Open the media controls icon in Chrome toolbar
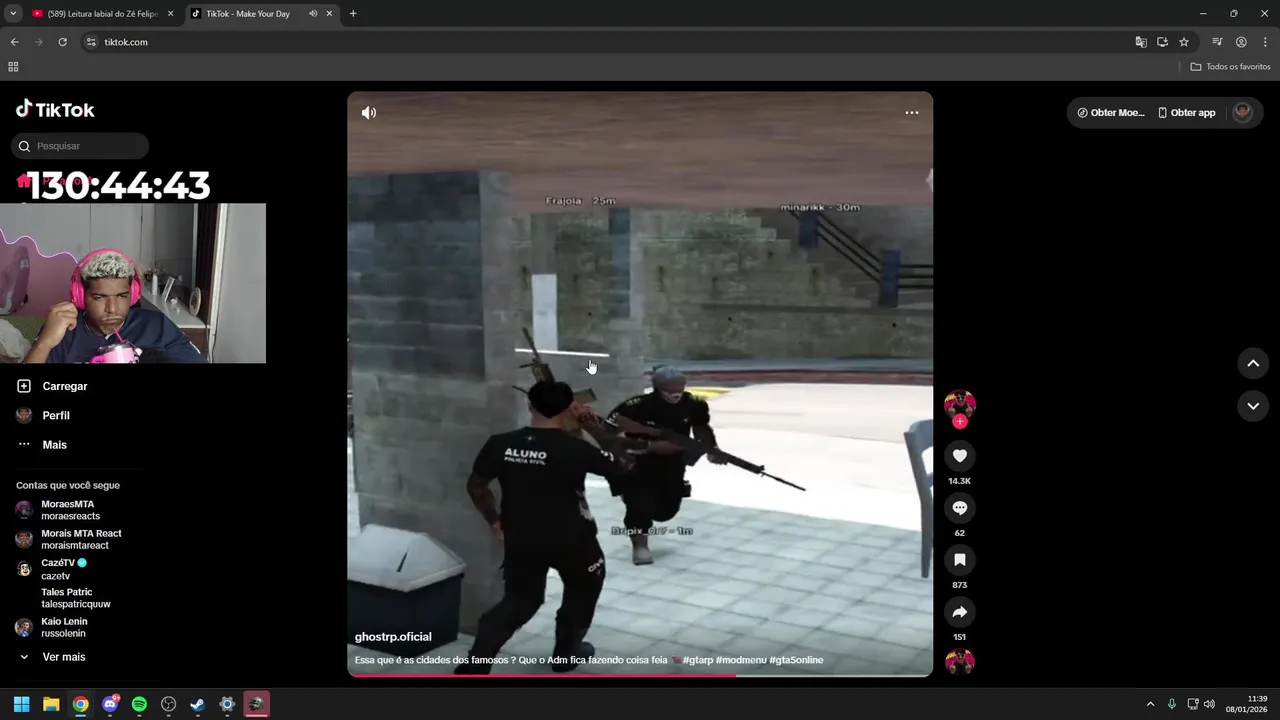Screen dimensions: 1280x720 coord(1217,42)
